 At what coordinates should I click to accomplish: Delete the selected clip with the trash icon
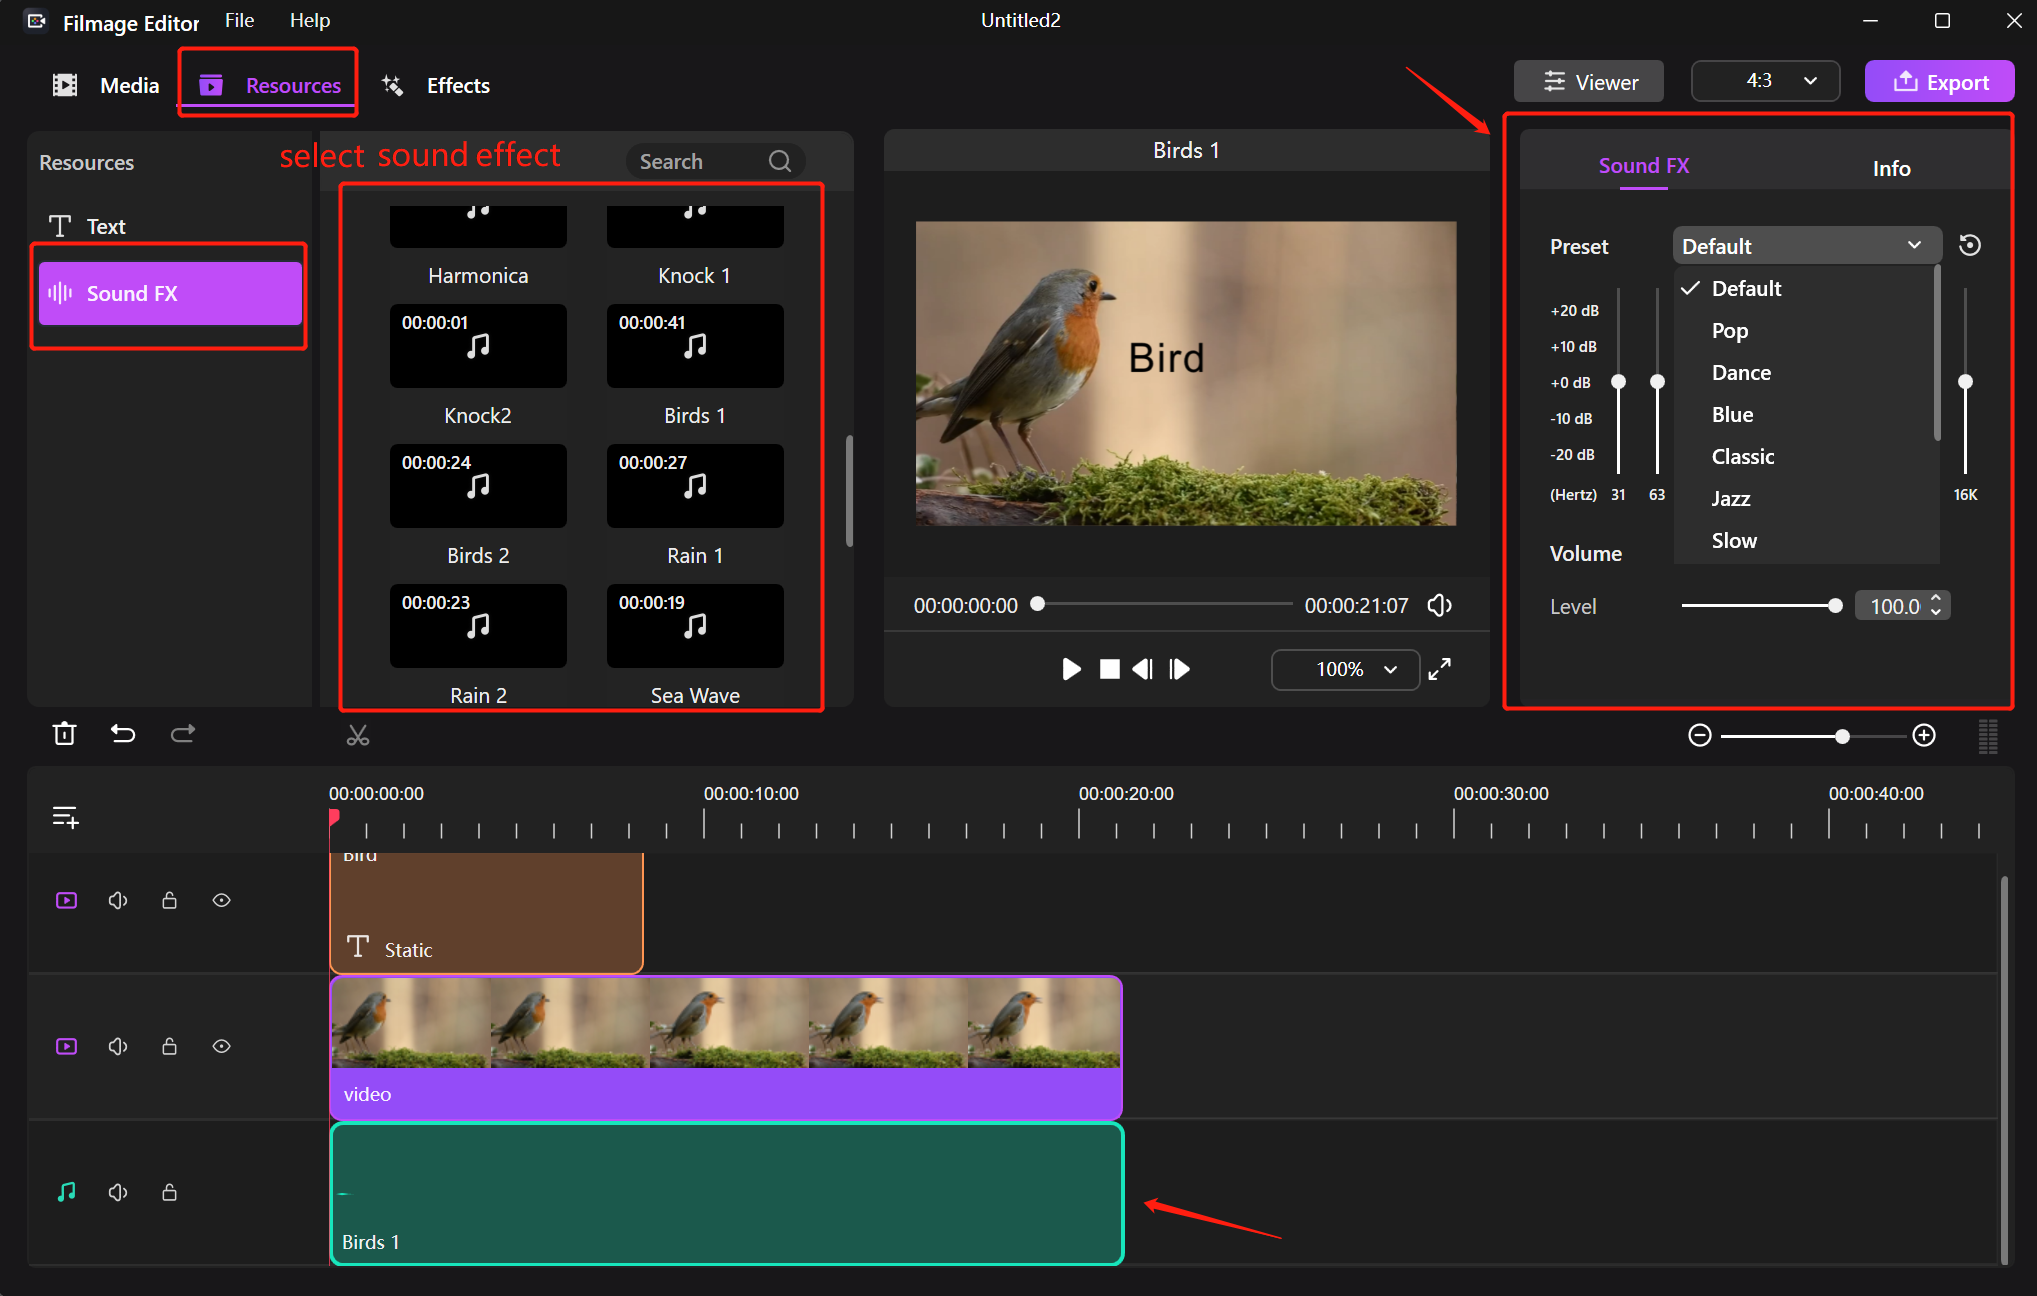(x=64, y=734)
